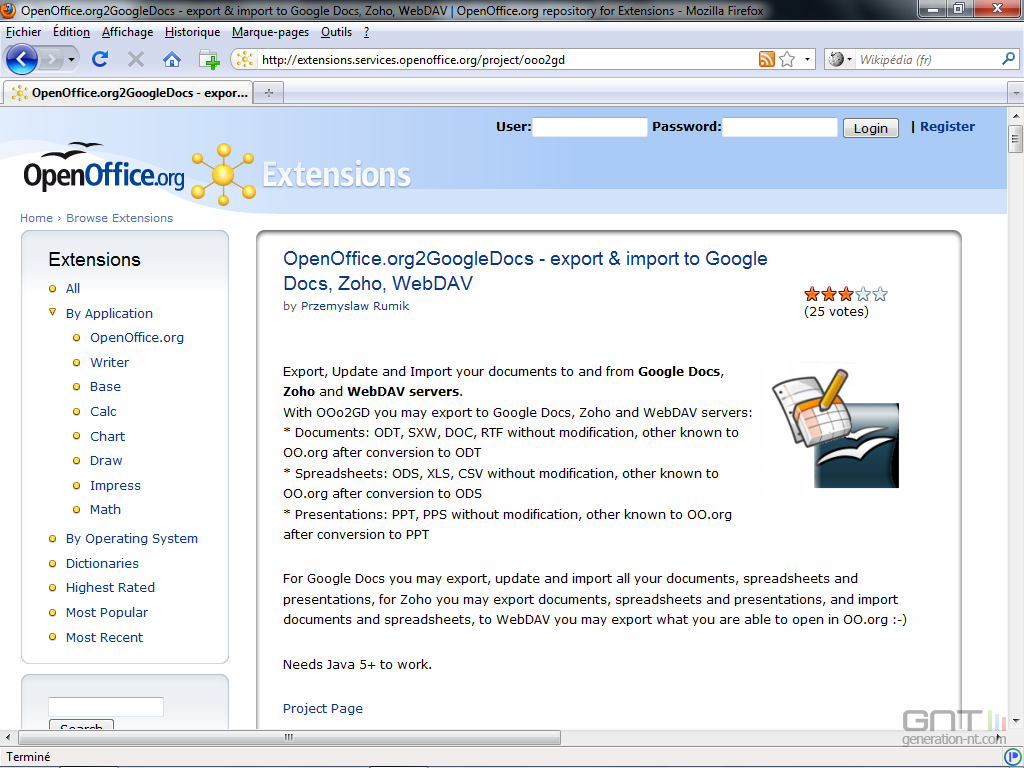The width and height of the screenshot is (1024, 768).
Task: Click the Wikipedia search engine icon
Action: tap(837, 59)
